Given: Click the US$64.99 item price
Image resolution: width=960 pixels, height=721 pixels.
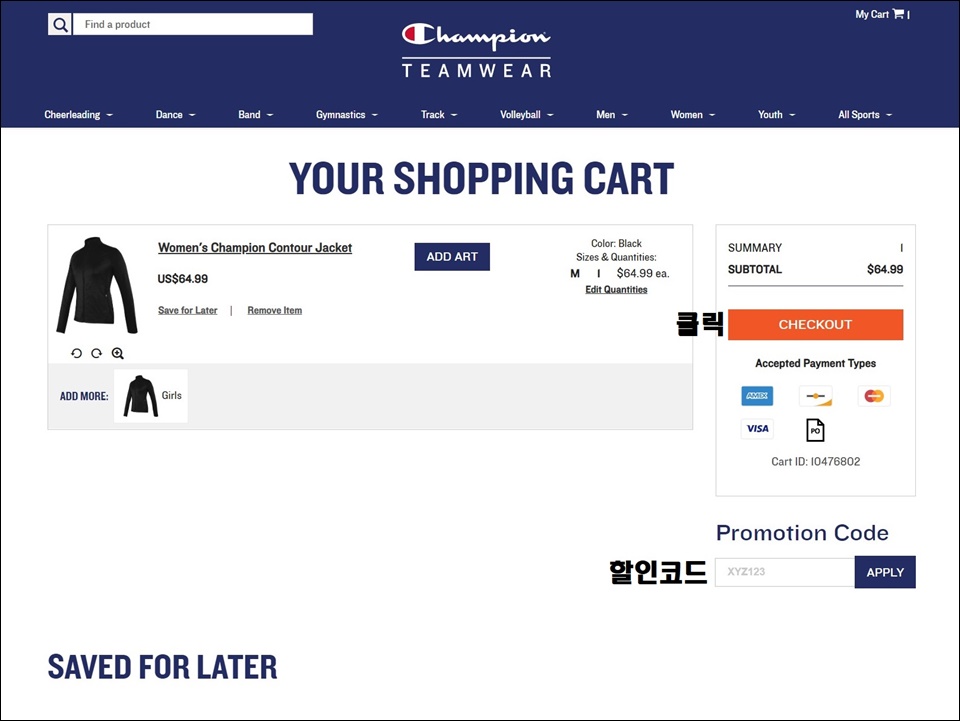Looking at the screenshot, I should tap(182, 279).
